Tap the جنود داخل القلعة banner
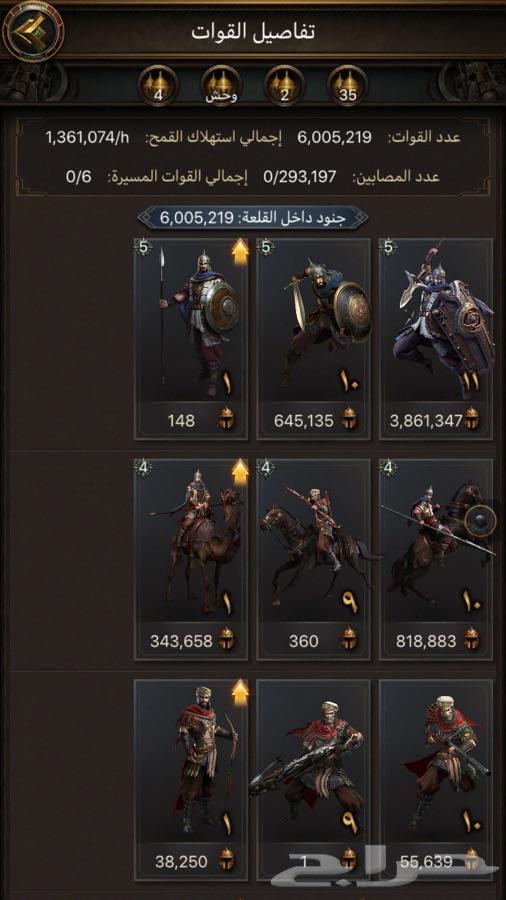506x900 pixels. (x=253, y=218)
